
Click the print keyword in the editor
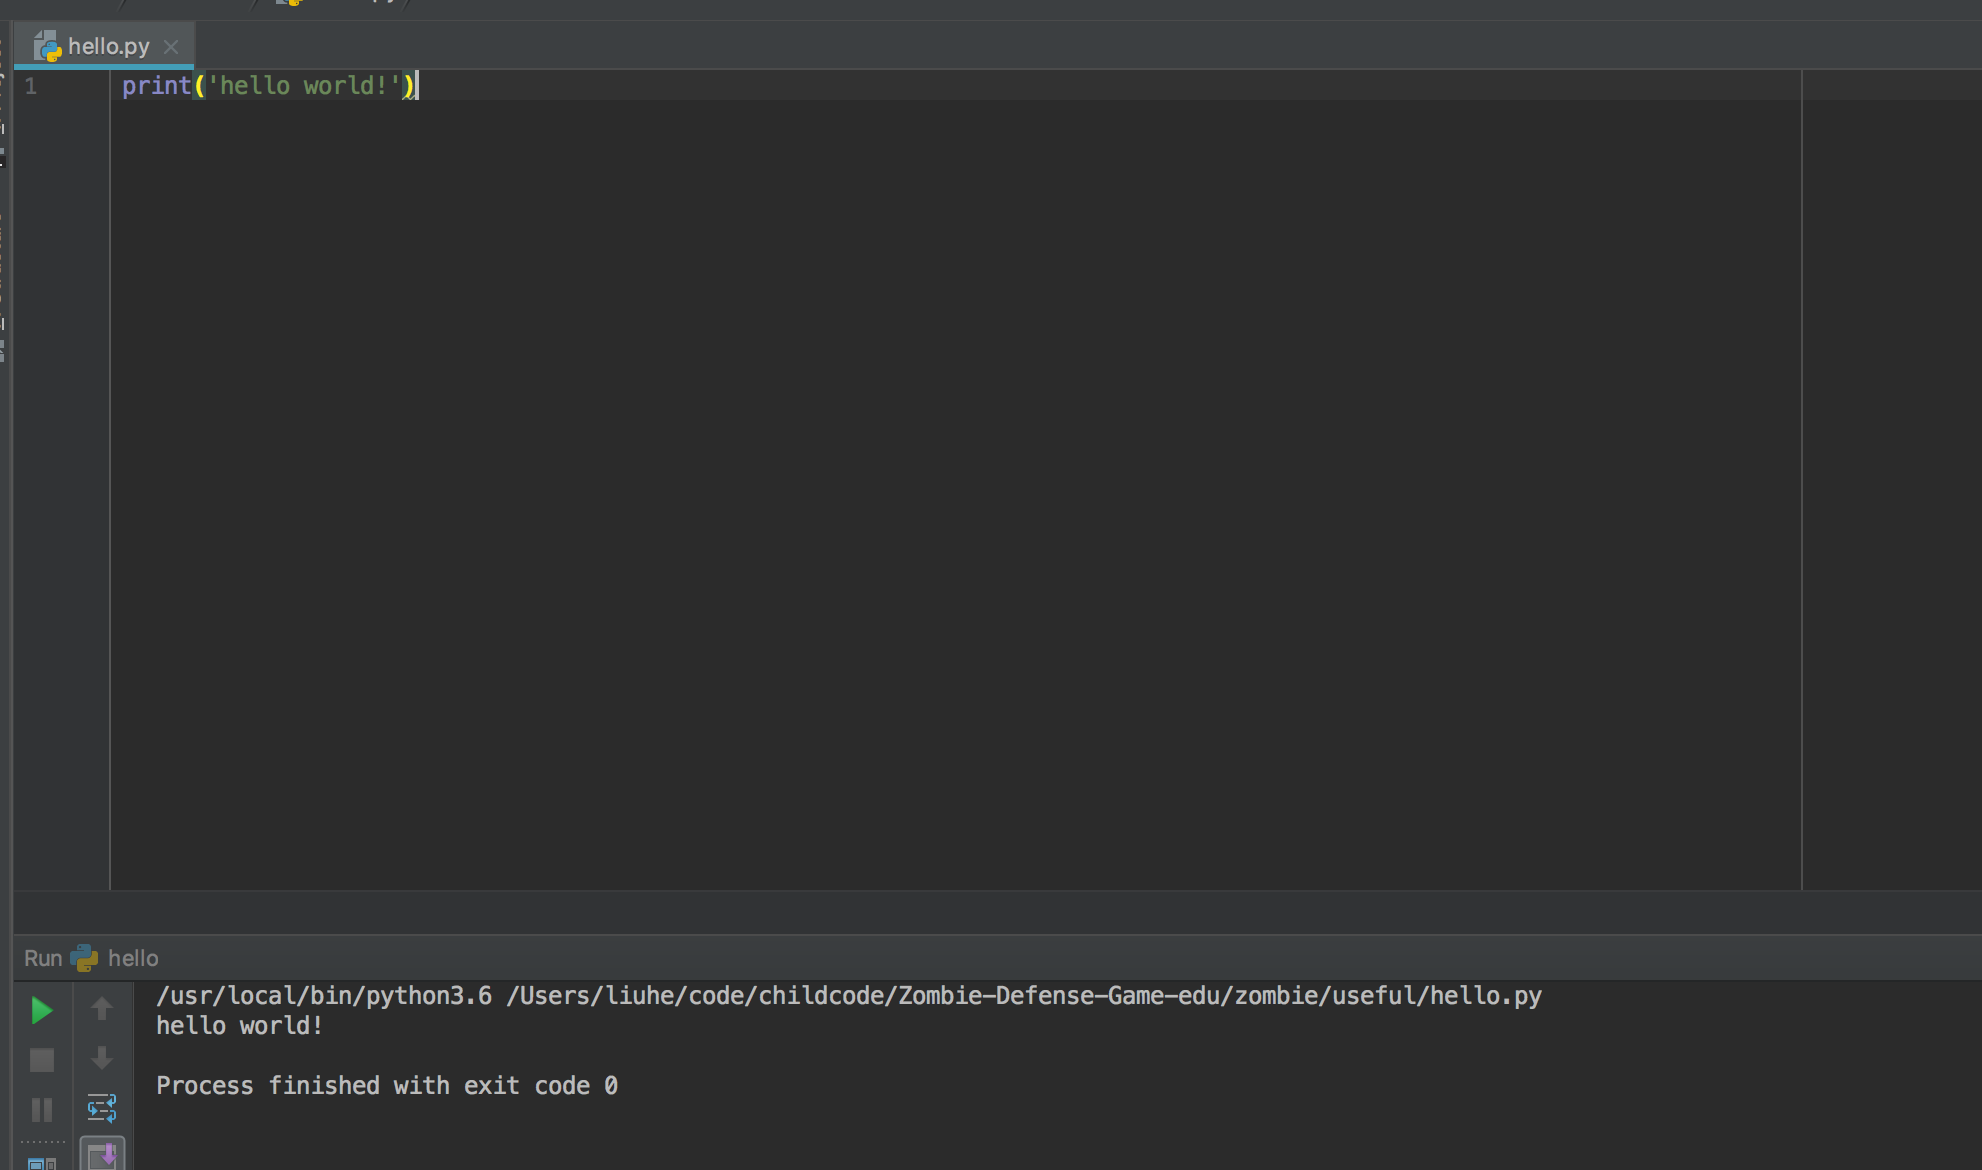[156, 86]
